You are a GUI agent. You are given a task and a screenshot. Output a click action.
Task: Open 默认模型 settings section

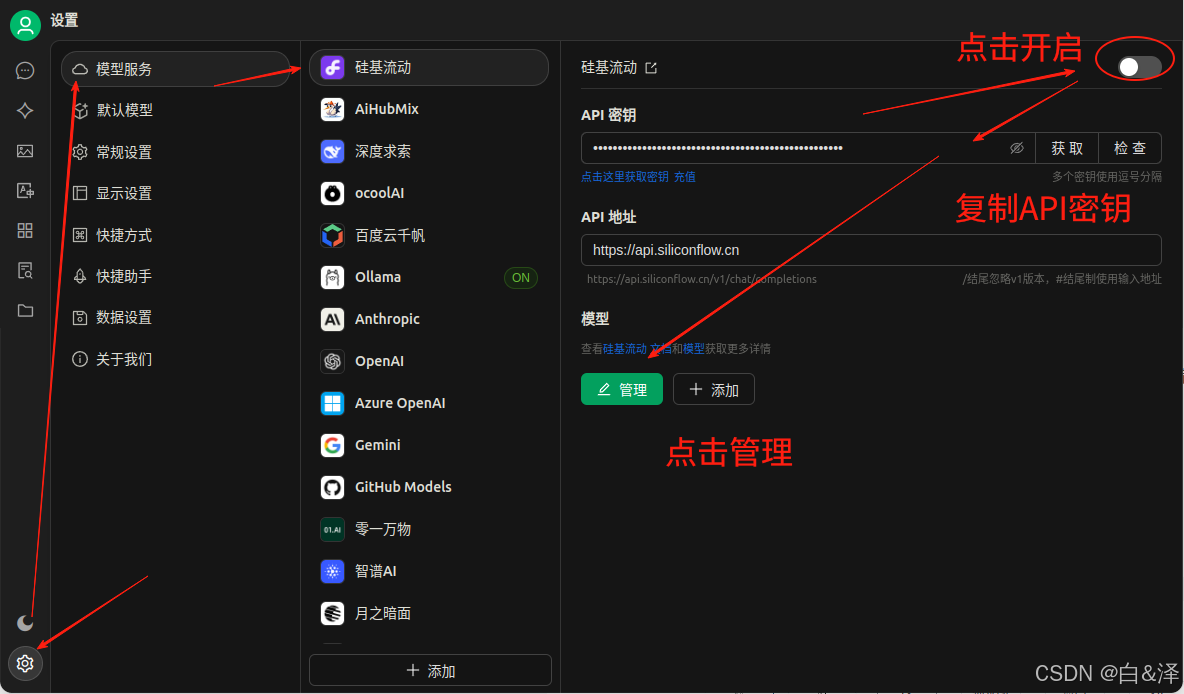tap(175, 110)
